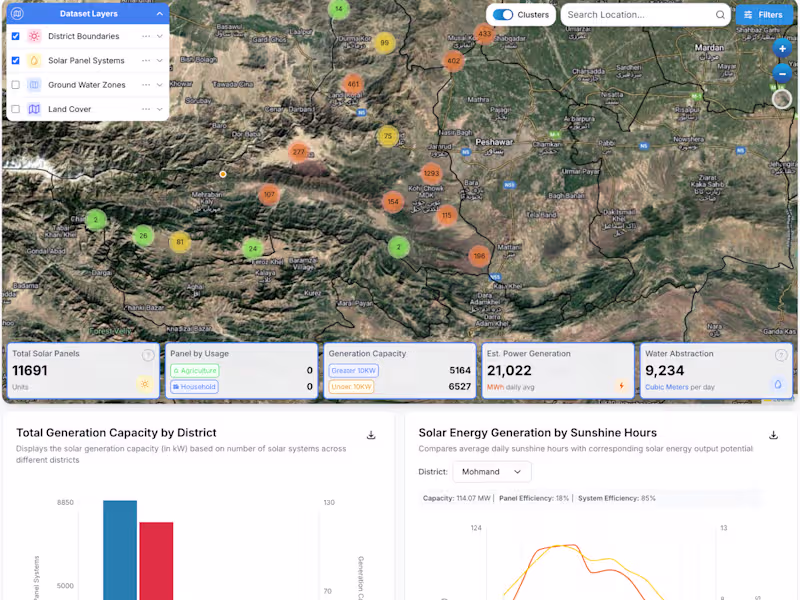Click the yellow 99 cluster marker

(385, 43)
